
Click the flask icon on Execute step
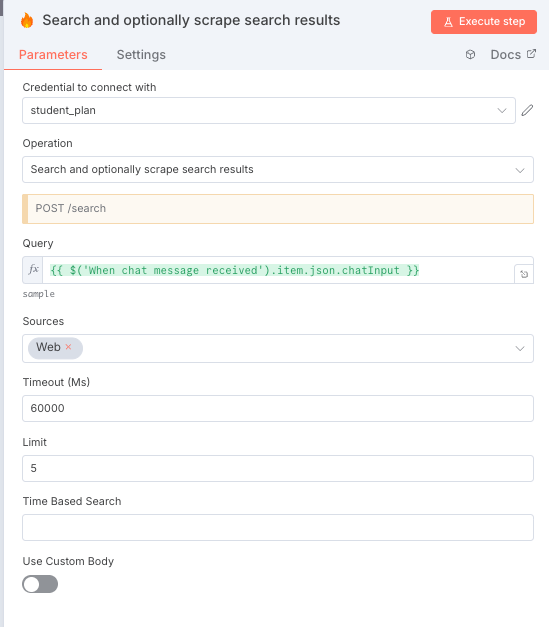[x=448, y=22]
